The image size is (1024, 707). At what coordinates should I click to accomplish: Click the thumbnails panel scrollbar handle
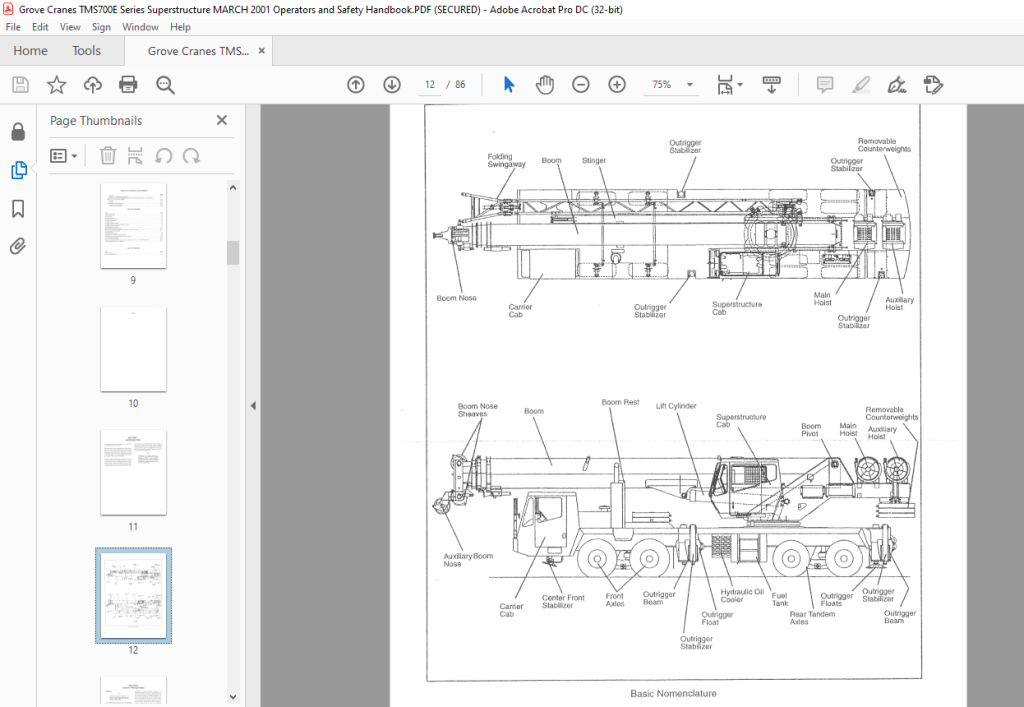click(x=232, y=253)
